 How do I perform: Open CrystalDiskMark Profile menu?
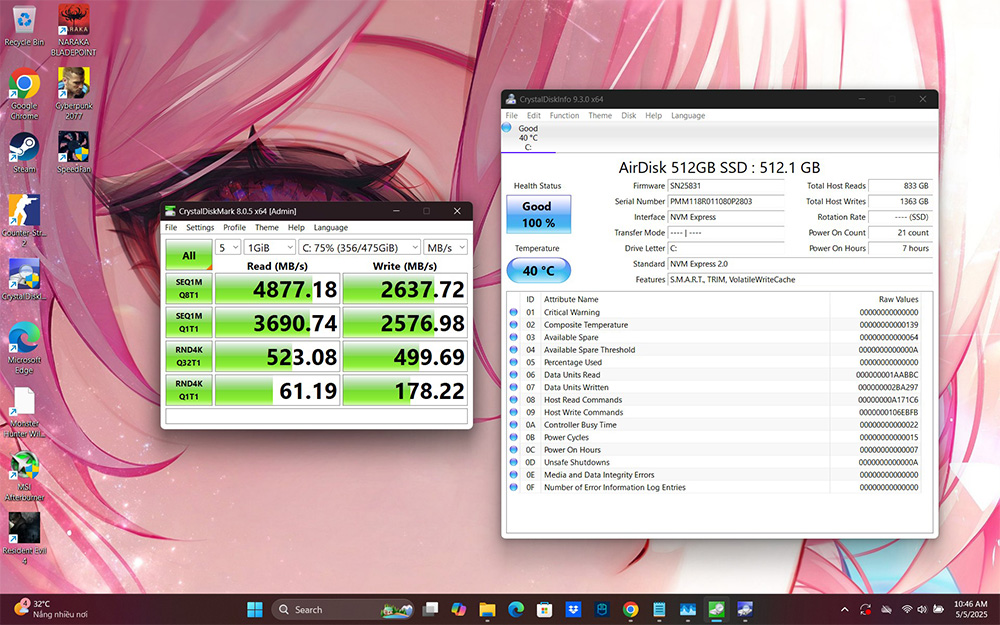point(234,228)
